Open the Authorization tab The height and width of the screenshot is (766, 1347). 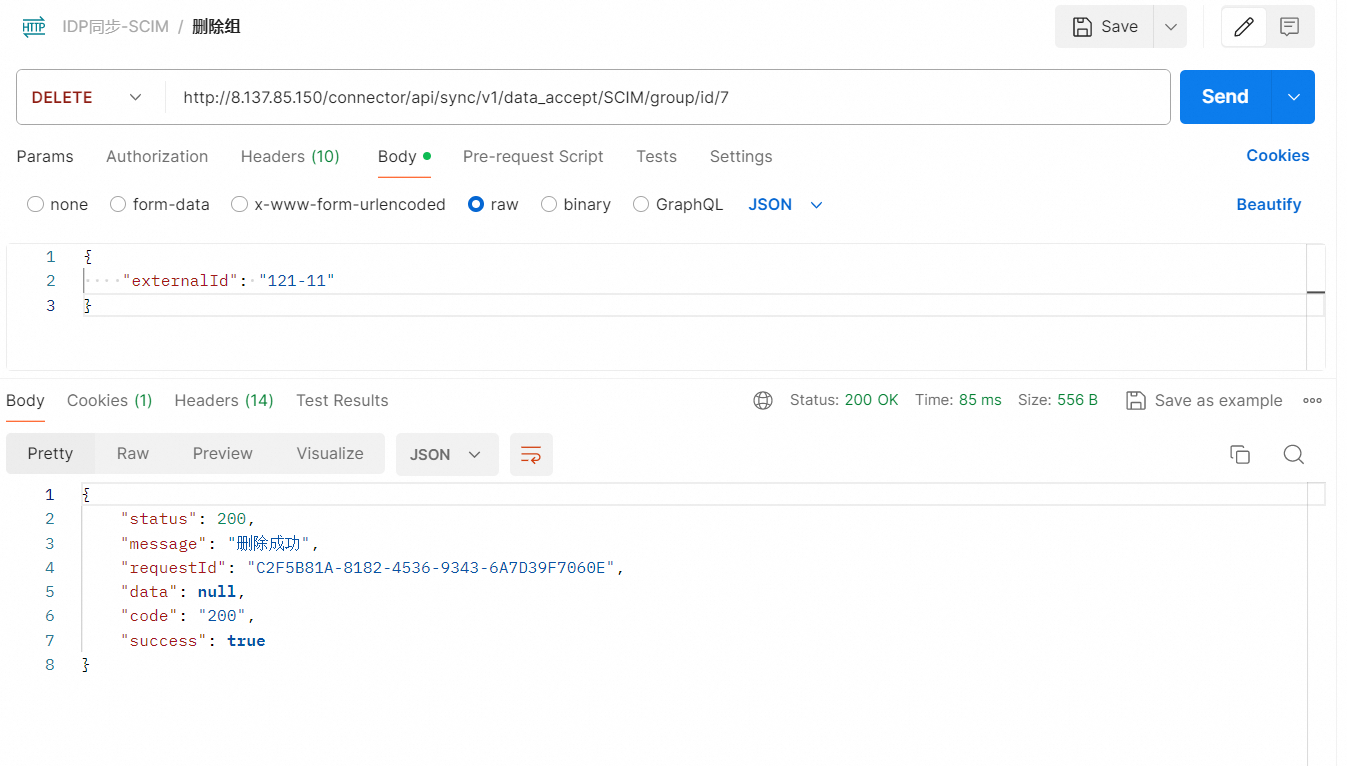click(x=157, y=156)
